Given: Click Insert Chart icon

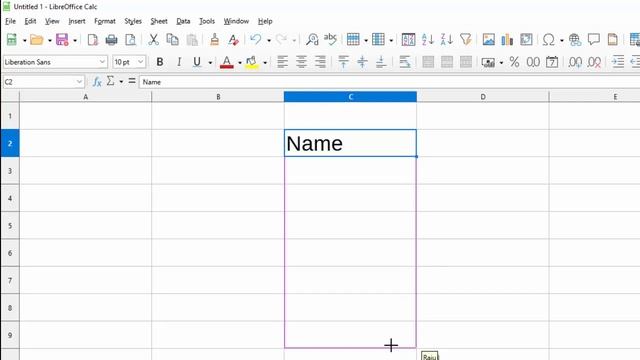Looking at the screenshot, I should (x=507, y=40).
